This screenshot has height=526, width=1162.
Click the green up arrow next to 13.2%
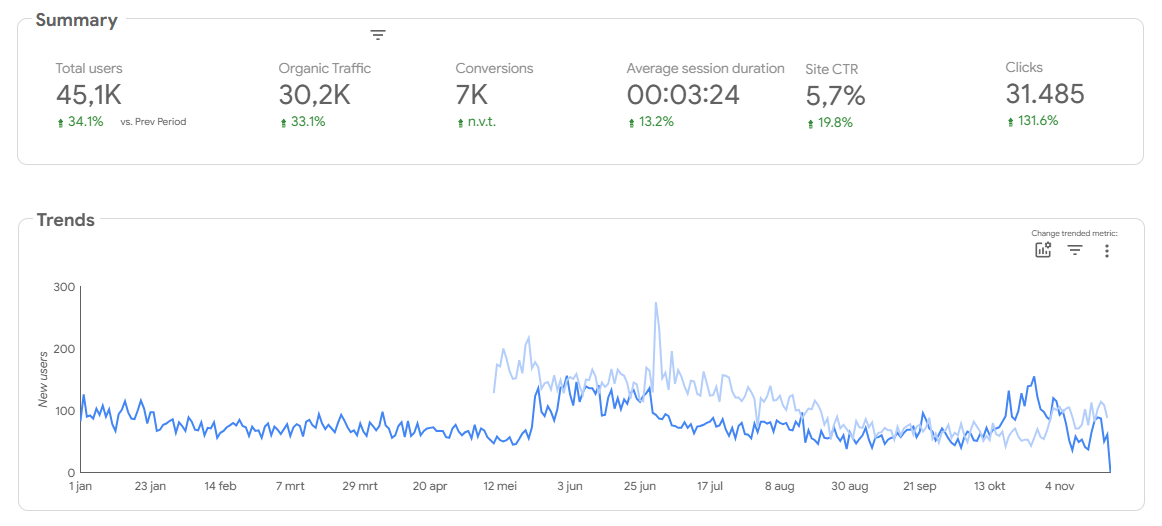tap(631, 123)
